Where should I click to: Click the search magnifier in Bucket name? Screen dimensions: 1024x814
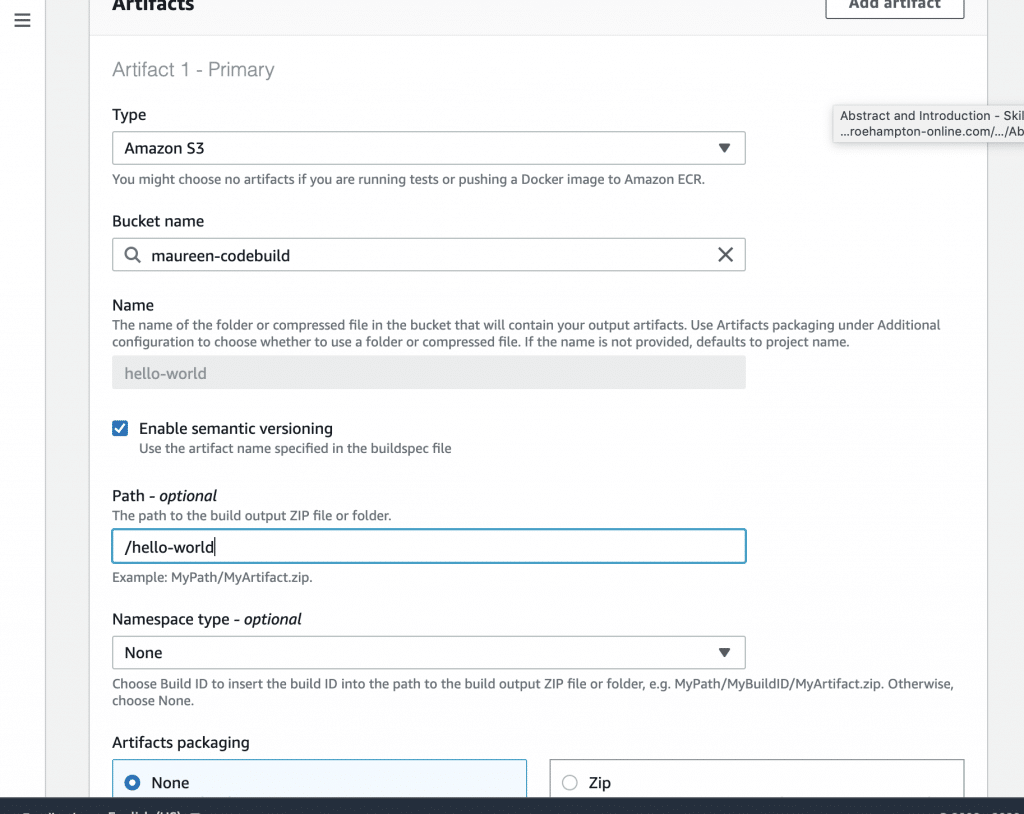click(x=132, y=255)
